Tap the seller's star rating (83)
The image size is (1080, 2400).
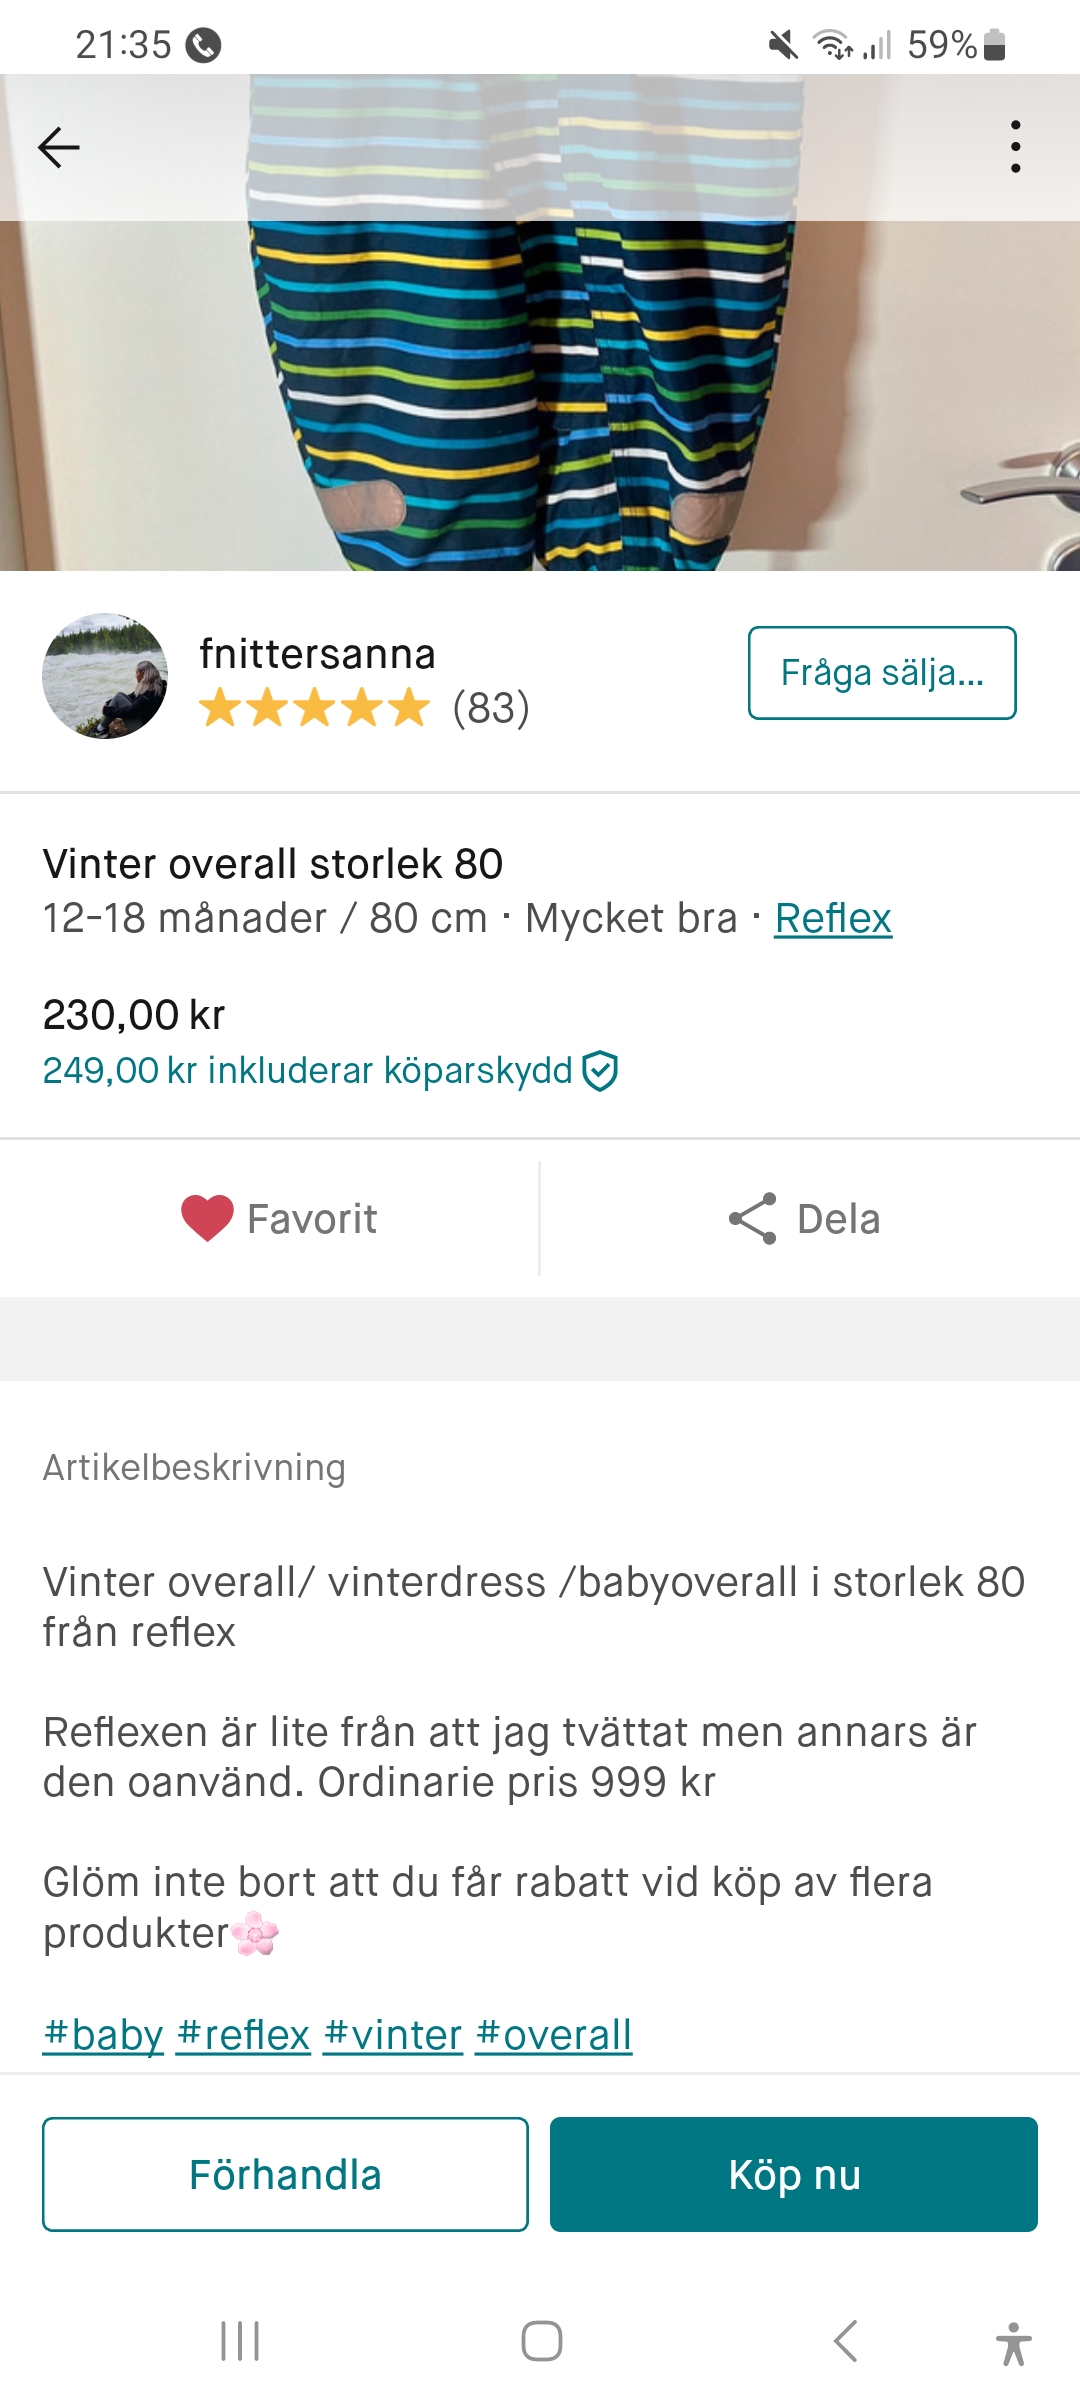click(x=364, y=708)
